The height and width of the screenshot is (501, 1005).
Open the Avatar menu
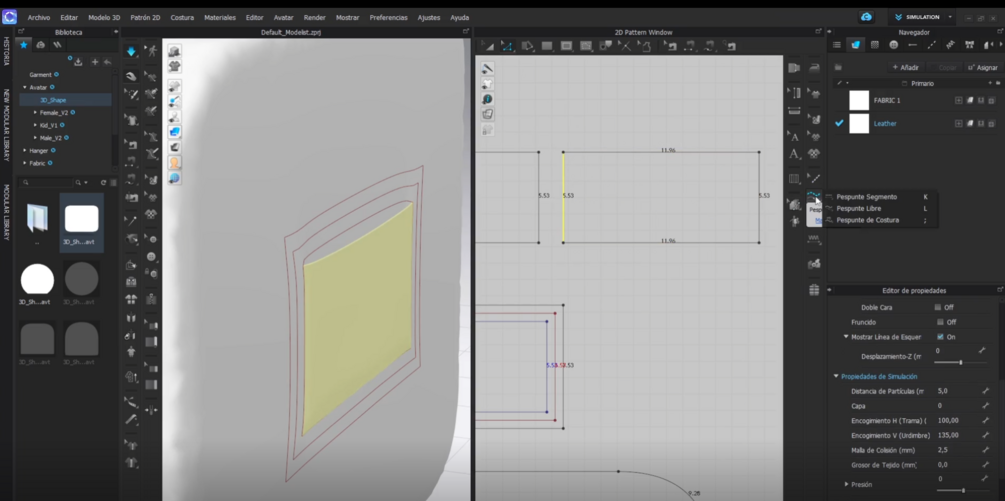[283, 17]
